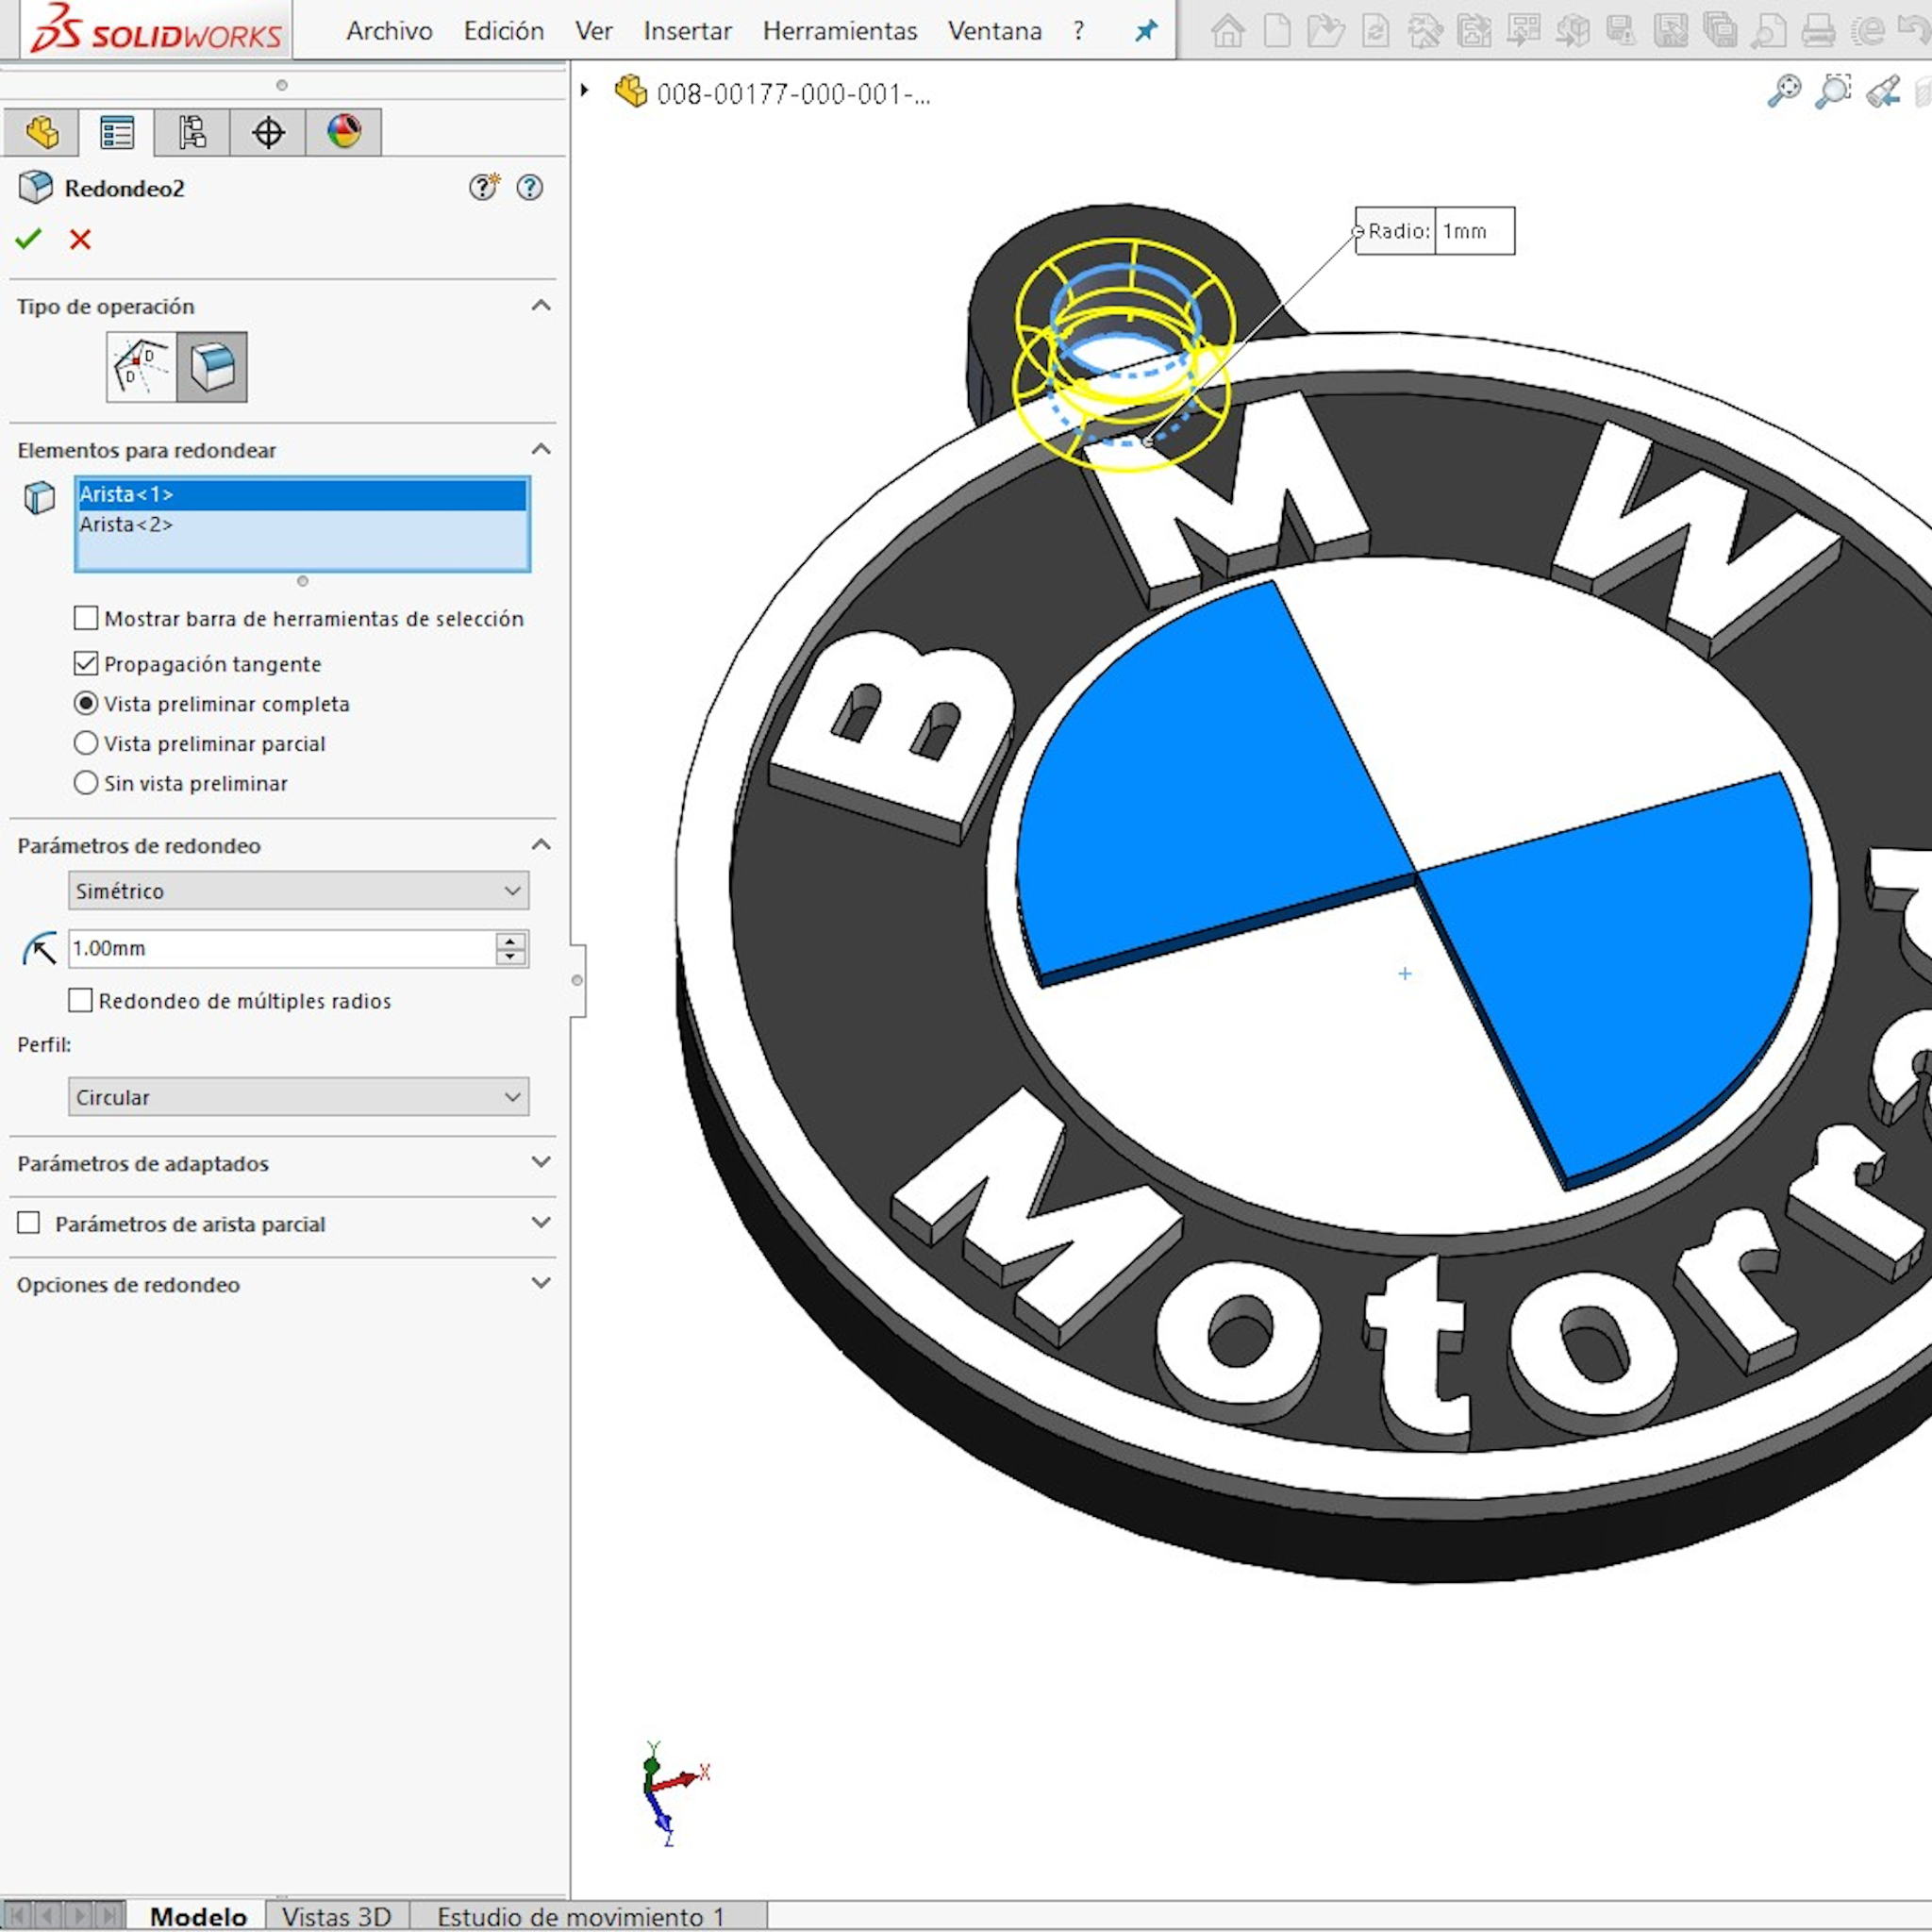Enable Mostrar barra de herramientas de selección
1932x1932 pixels.
tap(86, 618)
